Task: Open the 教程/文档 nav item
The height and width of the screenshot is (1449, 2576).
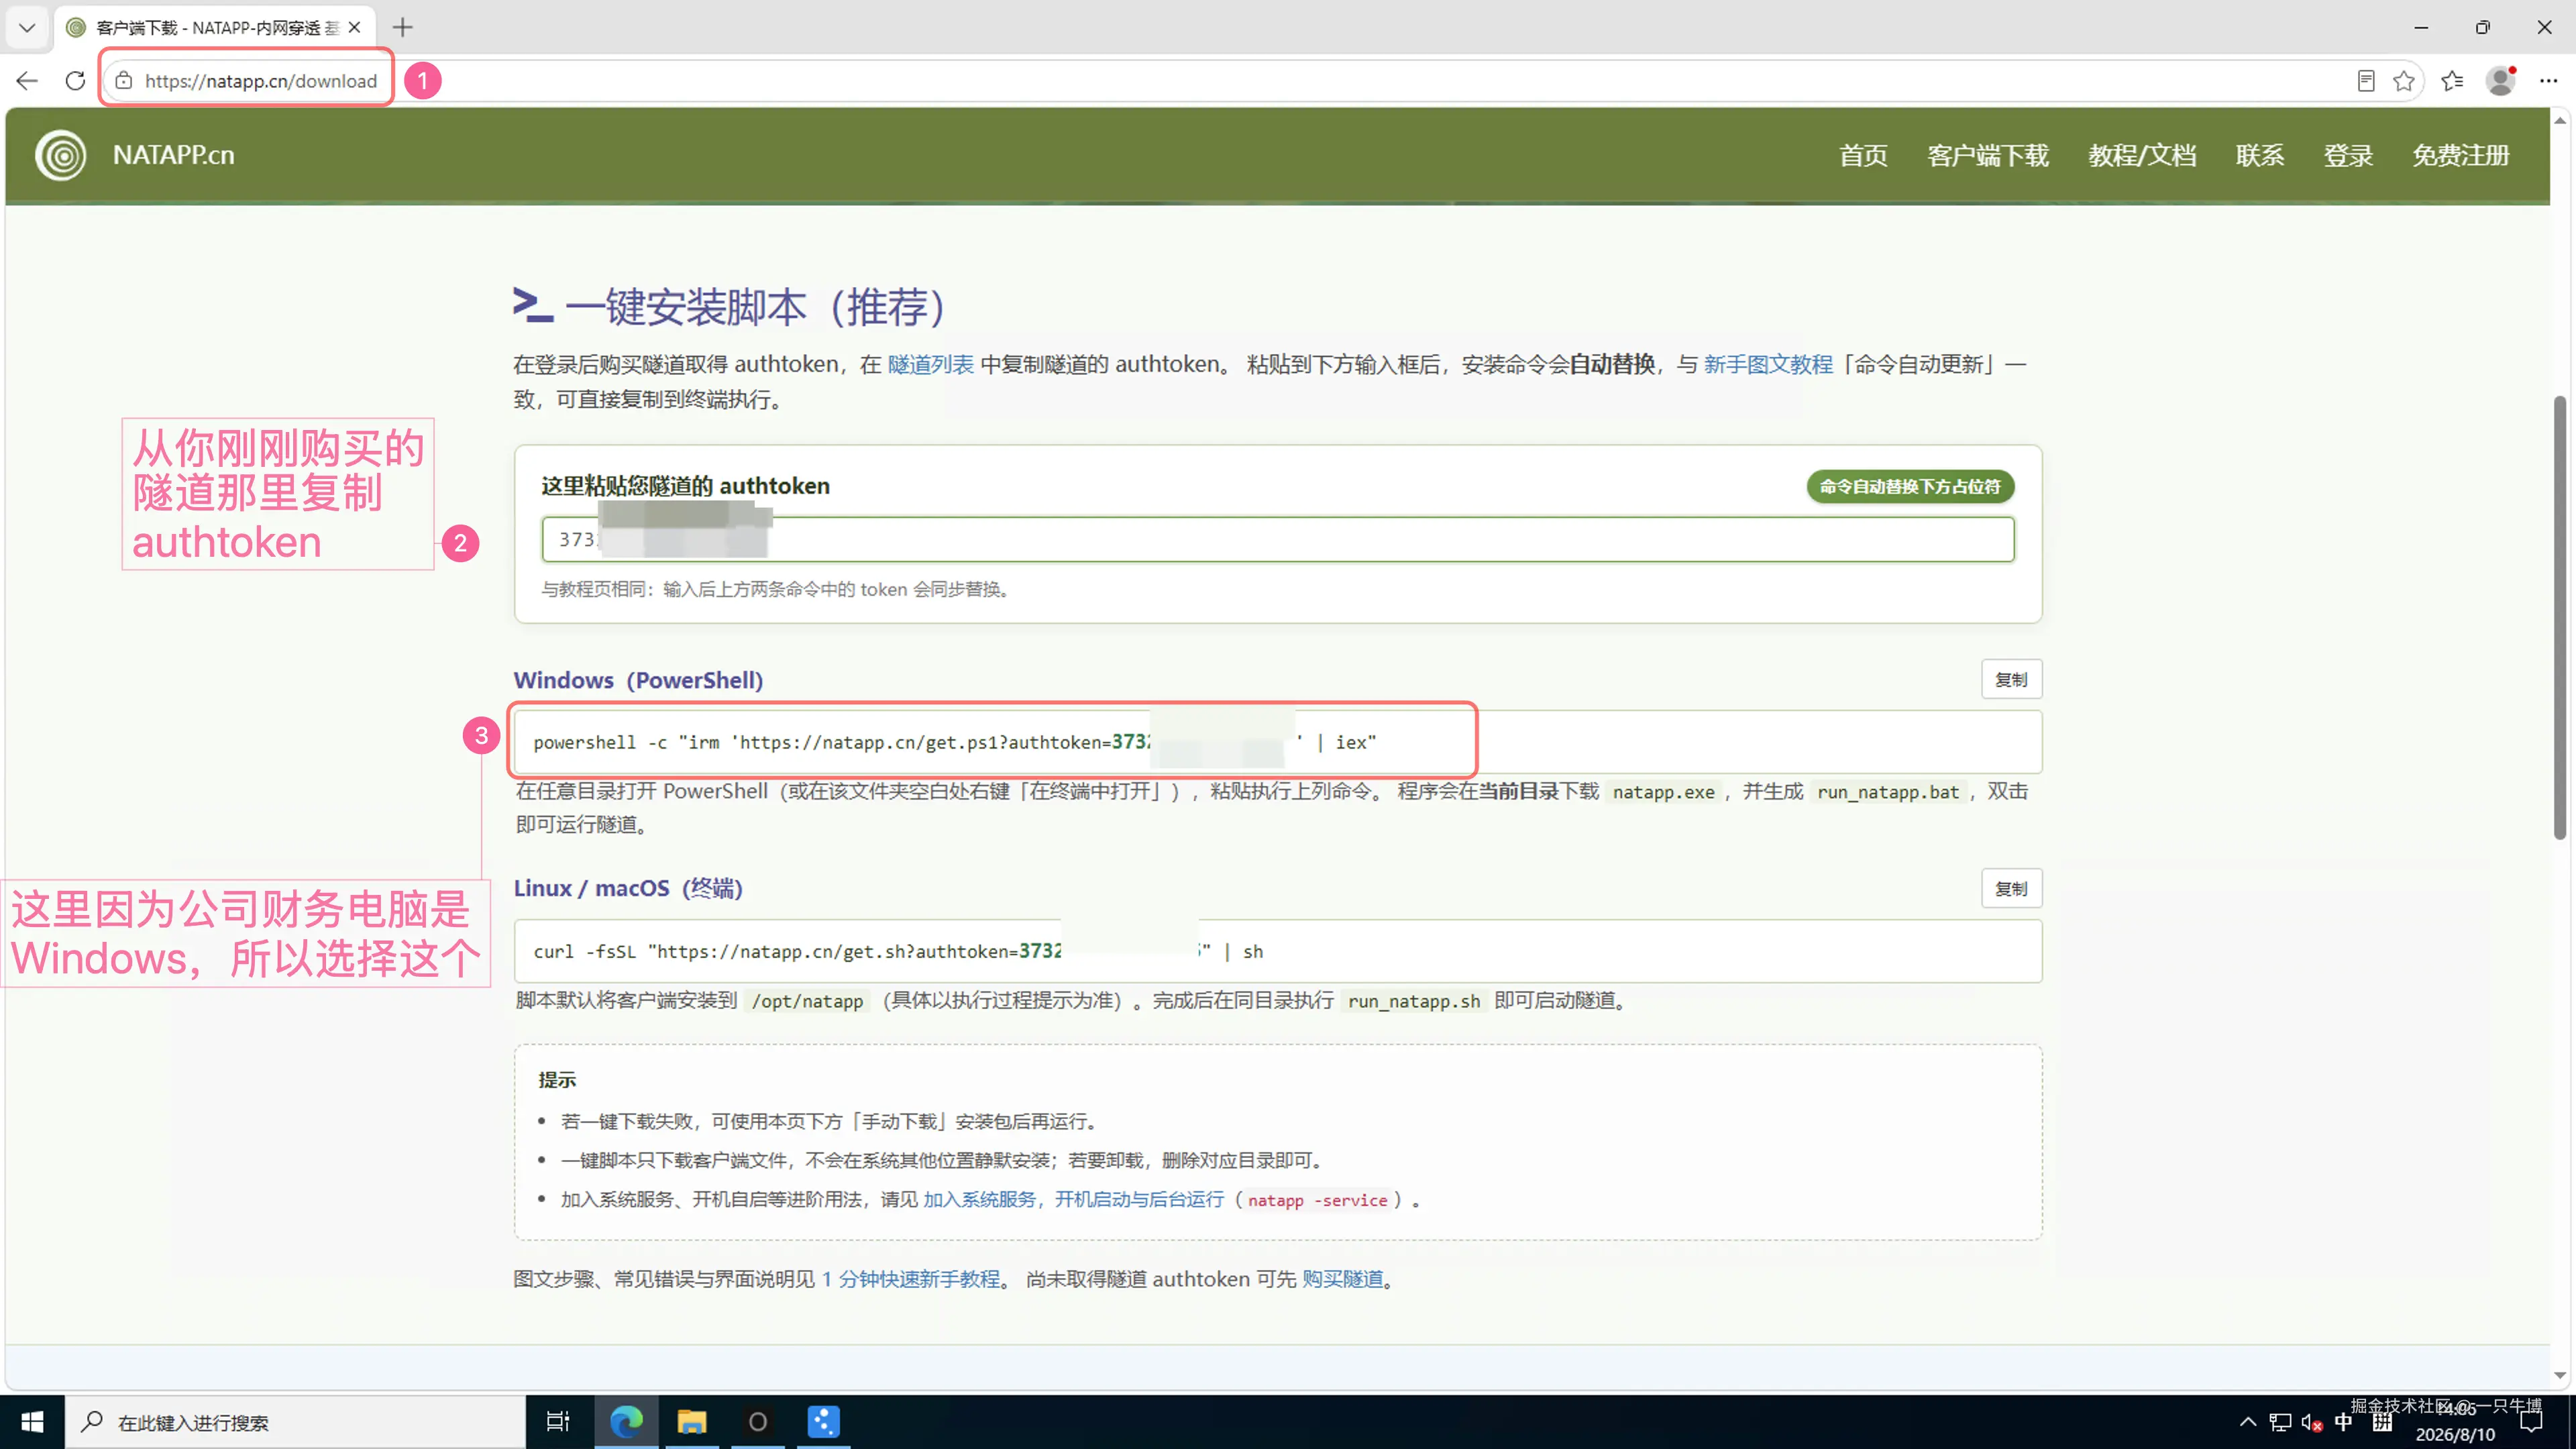Action: pyautogui.click(x=2142, y=155)
